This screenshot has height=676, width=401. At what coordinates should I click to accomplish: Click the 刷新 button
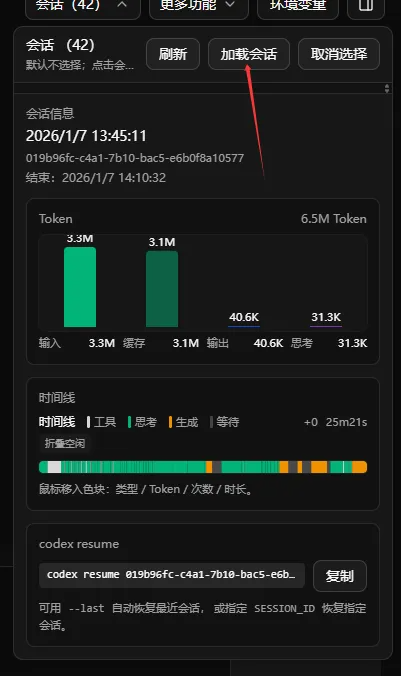pyautogui.click(x=173, y=54)
